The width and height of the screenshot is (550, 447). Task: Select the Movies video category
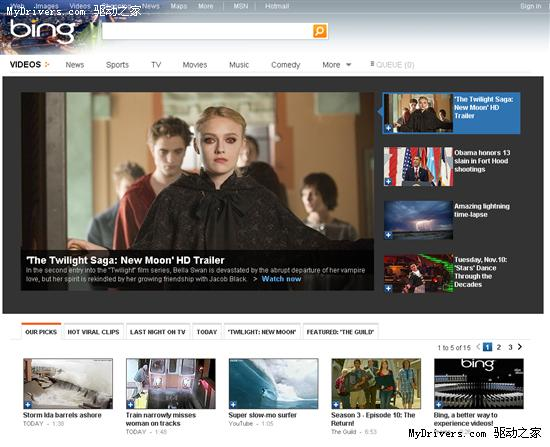click(x=195, y=65)
